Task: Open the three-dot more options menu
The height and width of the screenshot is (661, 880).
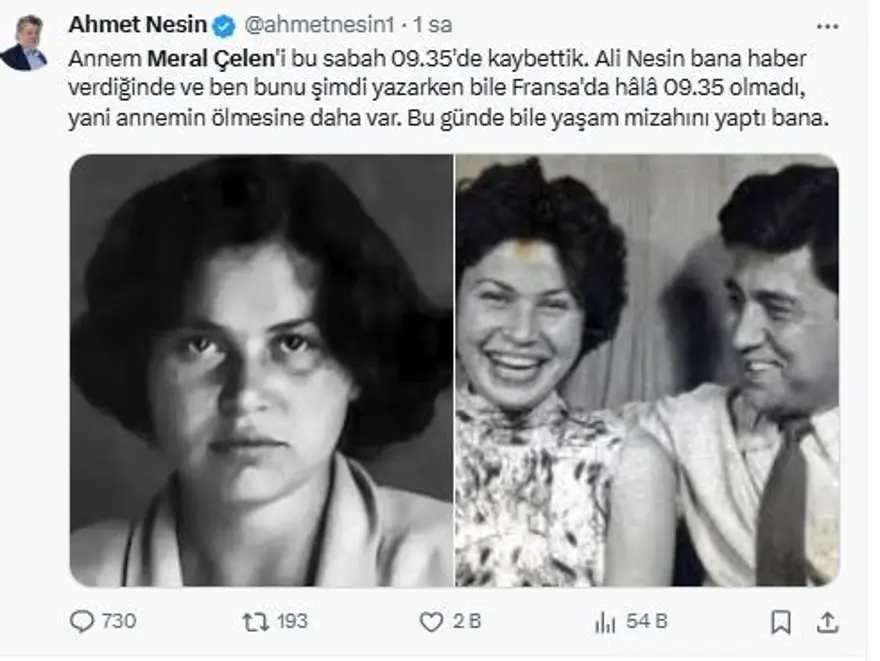Action: tap(827, 26)
